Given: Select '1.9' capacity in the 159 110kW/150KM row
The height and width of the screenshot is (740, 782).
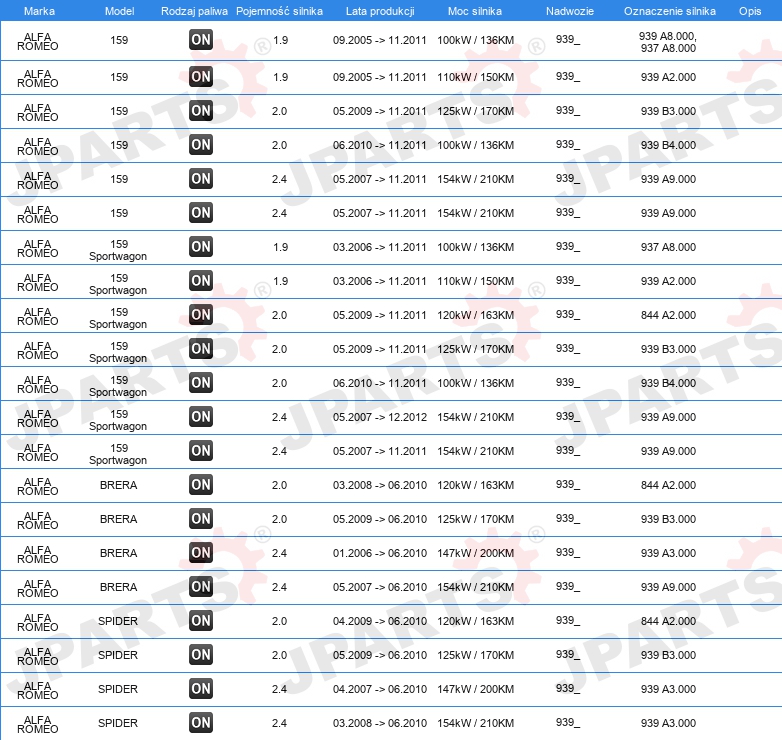Looking at the screenshot, I should pyautogui.click(x=280, y=77).
